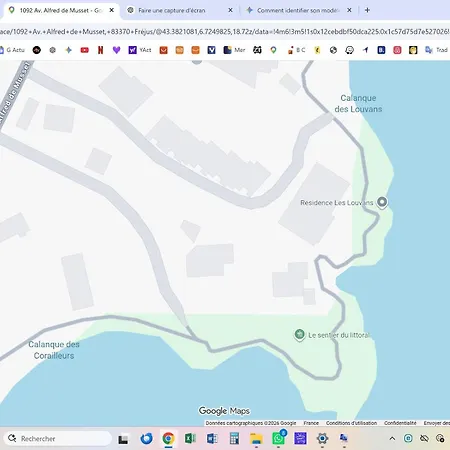
Task: Open the purple heart bookmark
Action: [x=116, y=50]
